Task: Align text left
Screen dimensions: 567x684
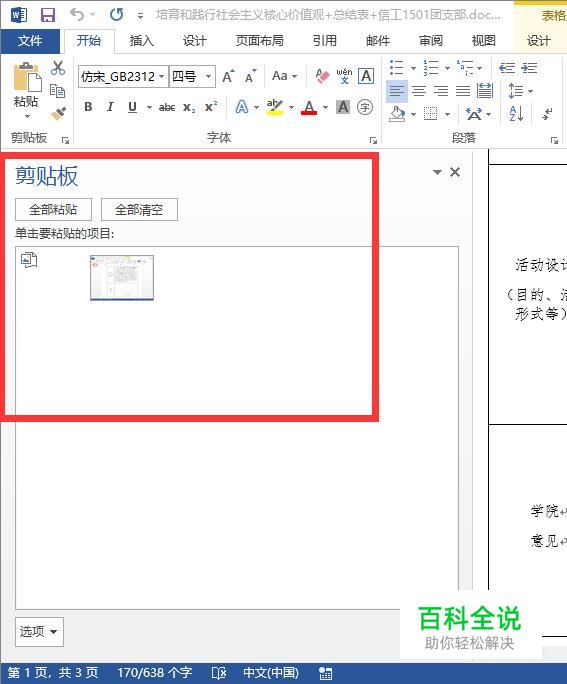Action: coord(396,91)
